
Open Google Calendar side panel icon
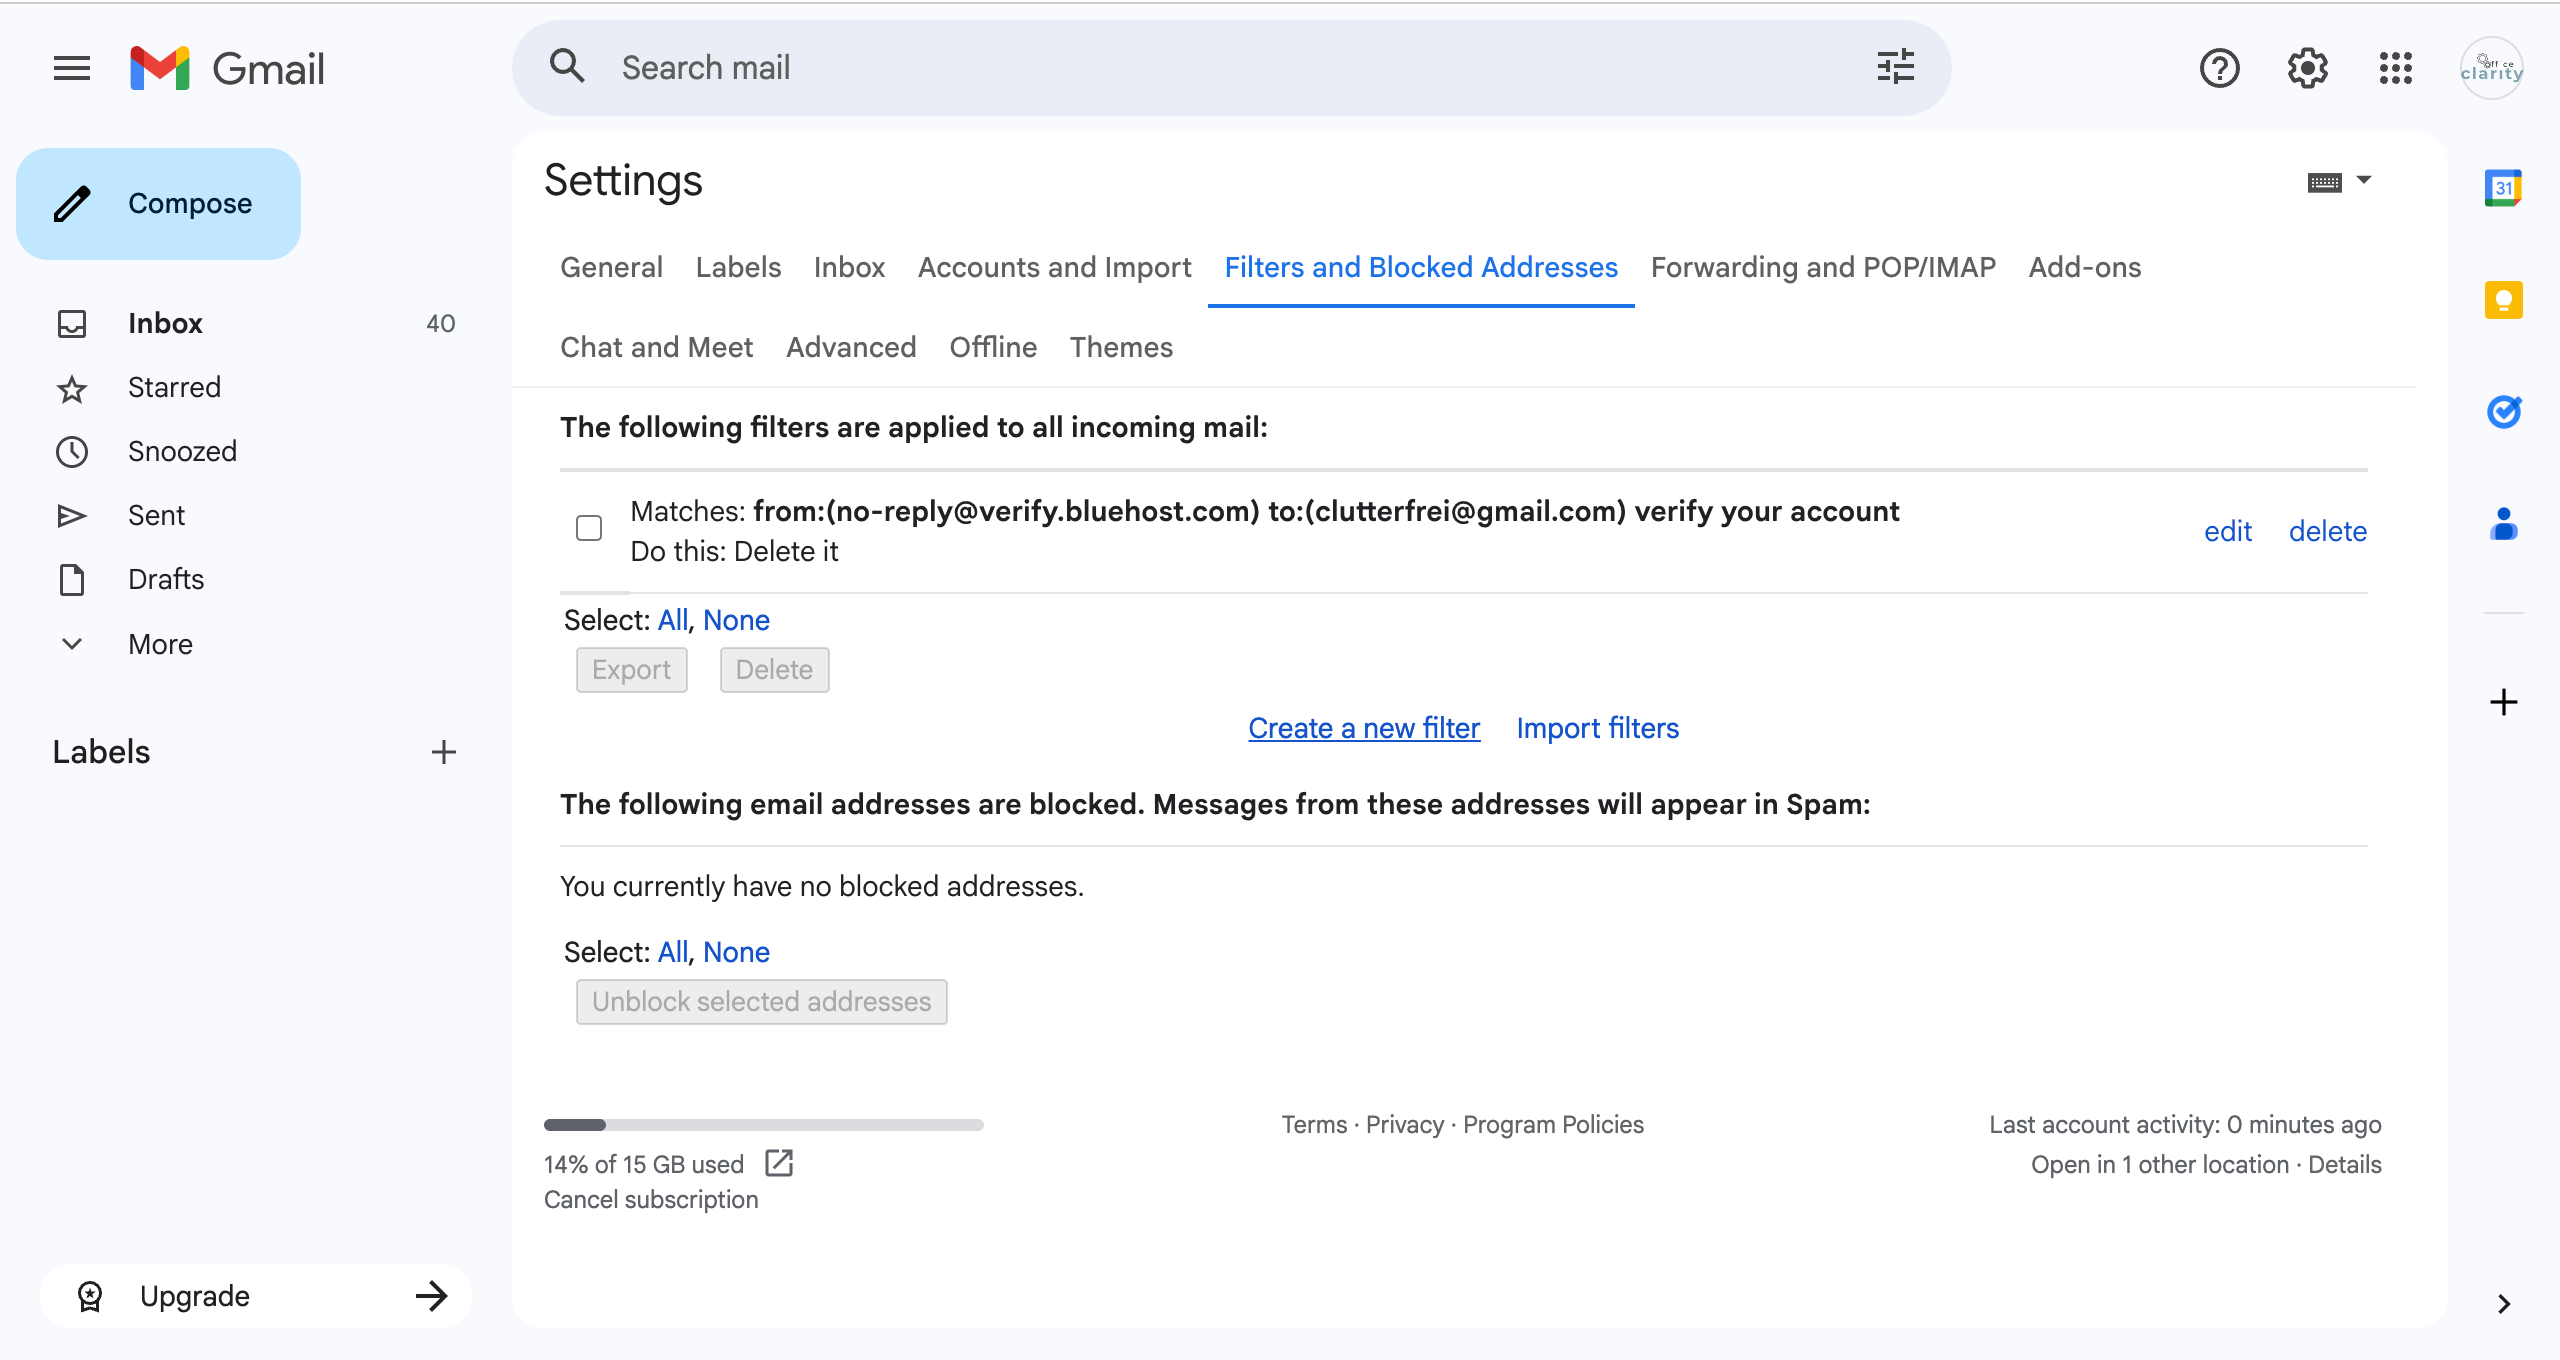pyautogui.click(x=2503, y=188)
